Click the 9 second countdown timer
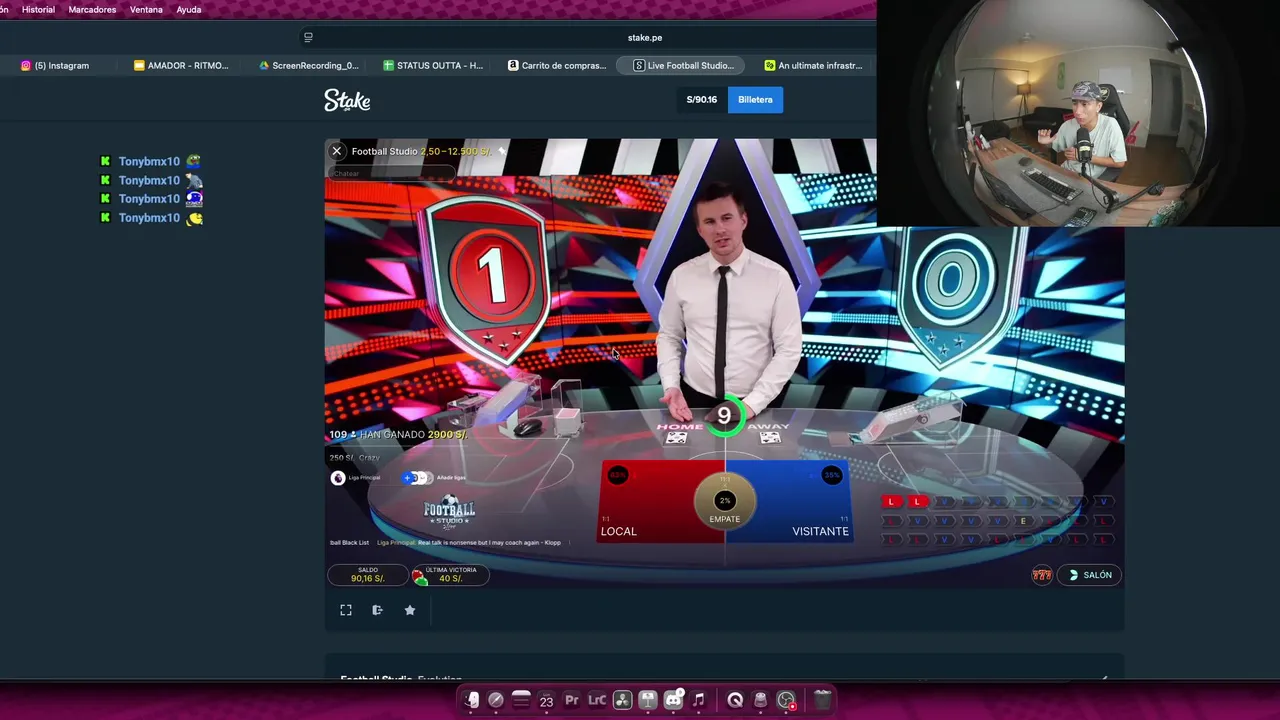1280x720 pixels. (x=724, y=416)
